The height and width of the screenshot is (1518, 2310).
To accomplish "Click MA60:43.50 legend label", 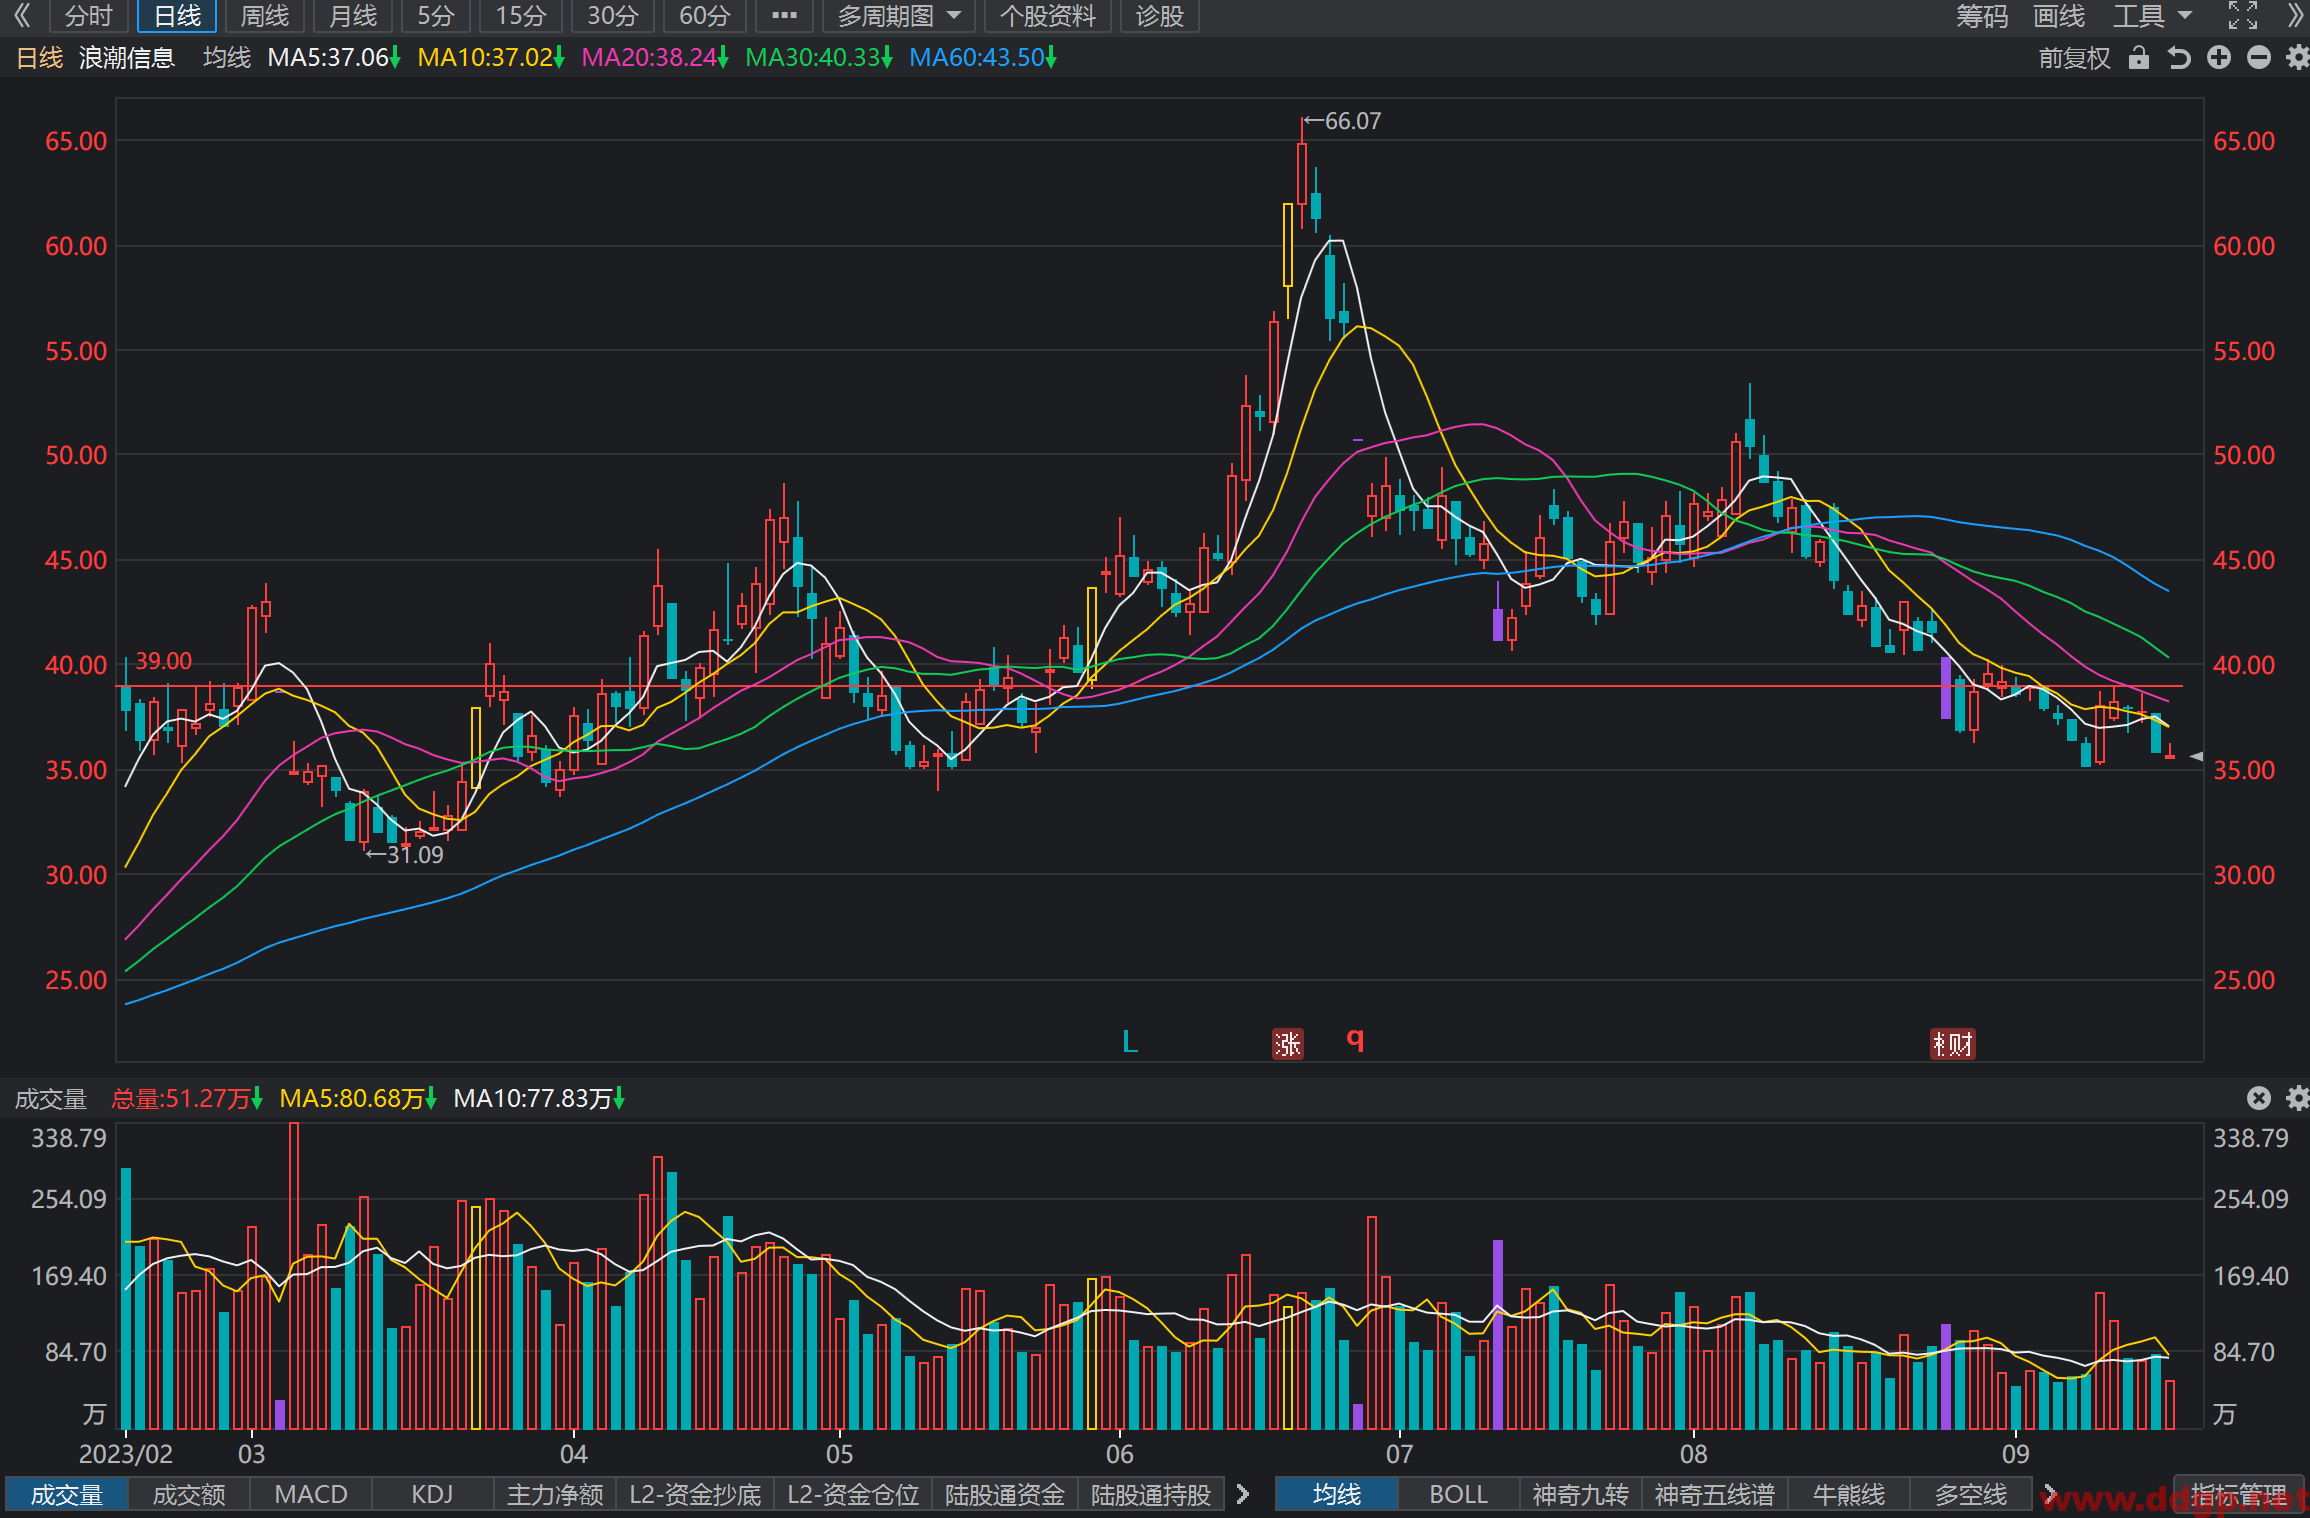I will click(x=983, y=58).
